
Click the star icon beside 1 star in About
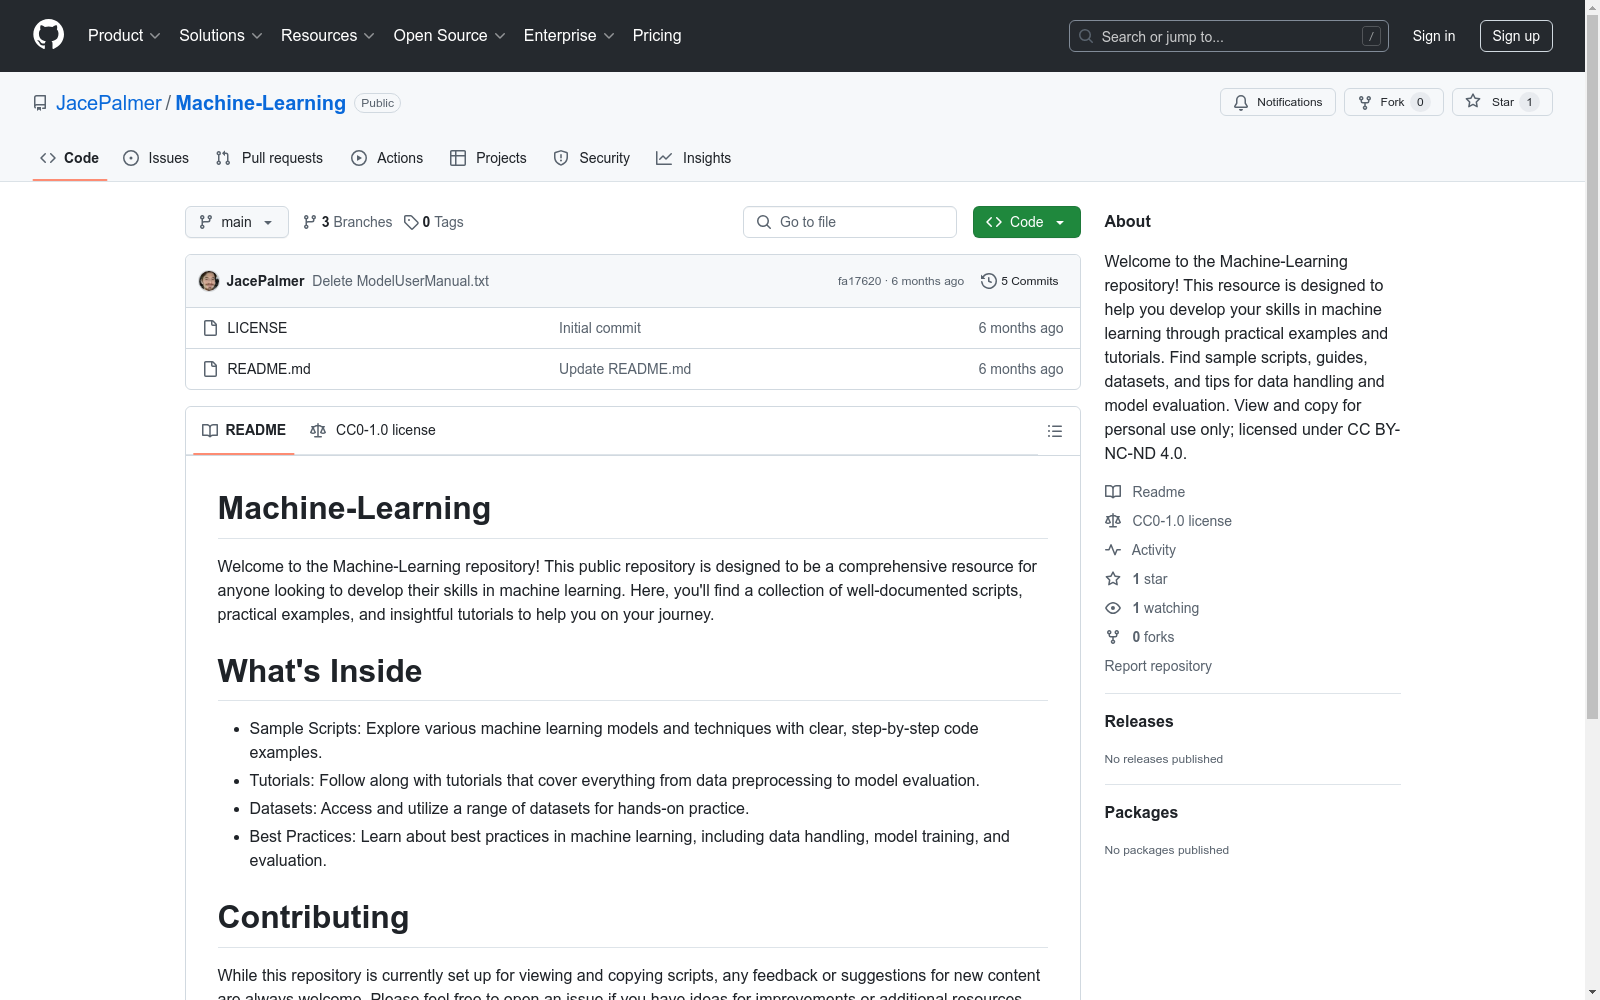[x=1113, y=579]
